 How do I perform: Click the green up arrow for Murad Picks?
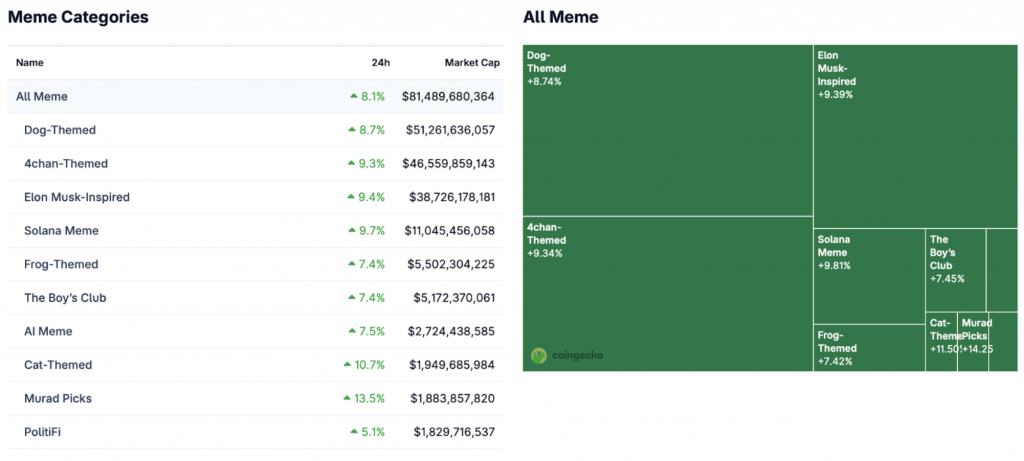[x=348, y=398]
